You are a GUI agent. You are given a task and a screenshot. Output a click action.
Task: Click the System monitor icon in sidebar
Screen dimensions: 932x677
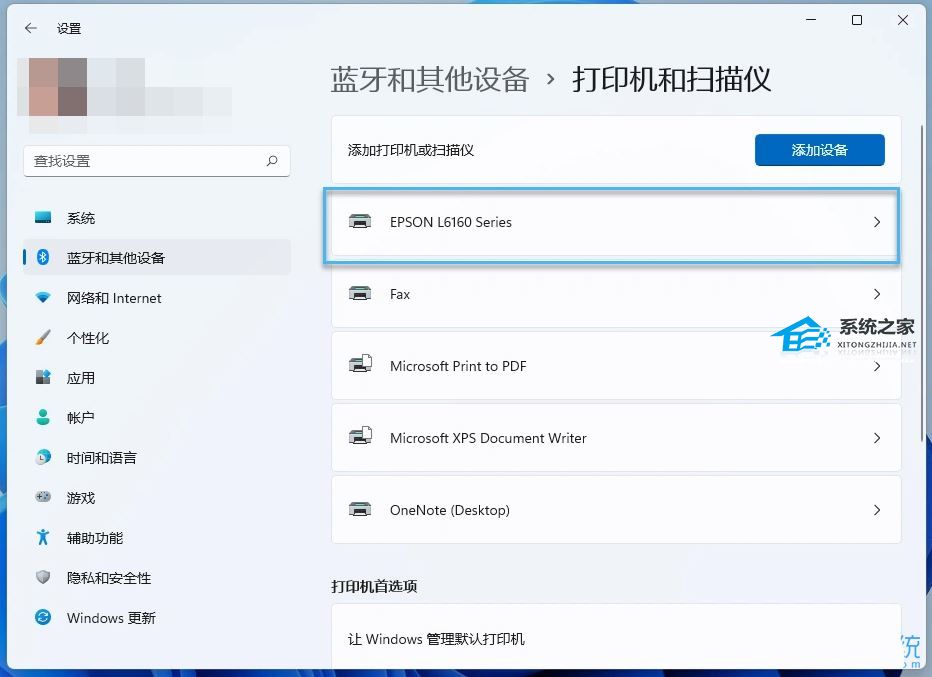(x=43, y=218)
